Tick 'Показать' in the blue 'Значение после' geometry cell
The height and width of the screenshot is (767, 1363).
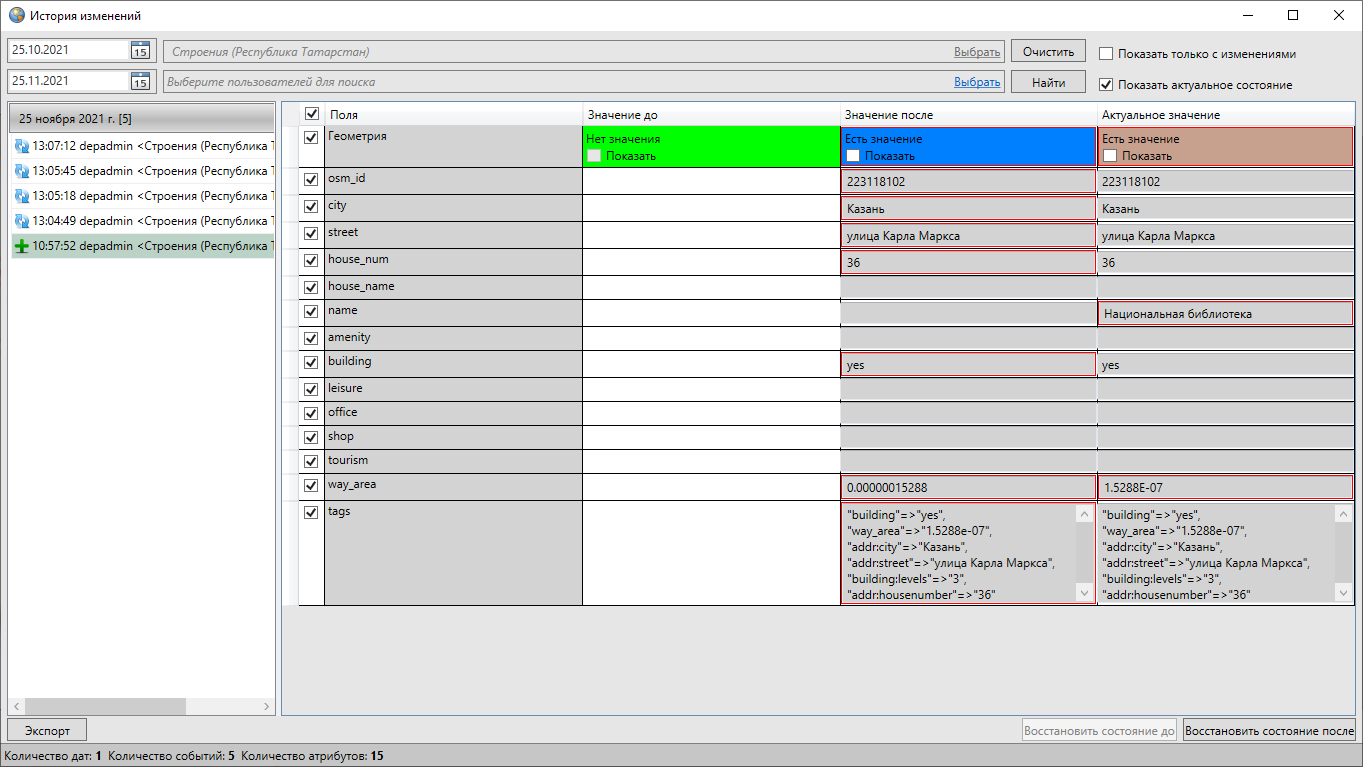[854, 156]
